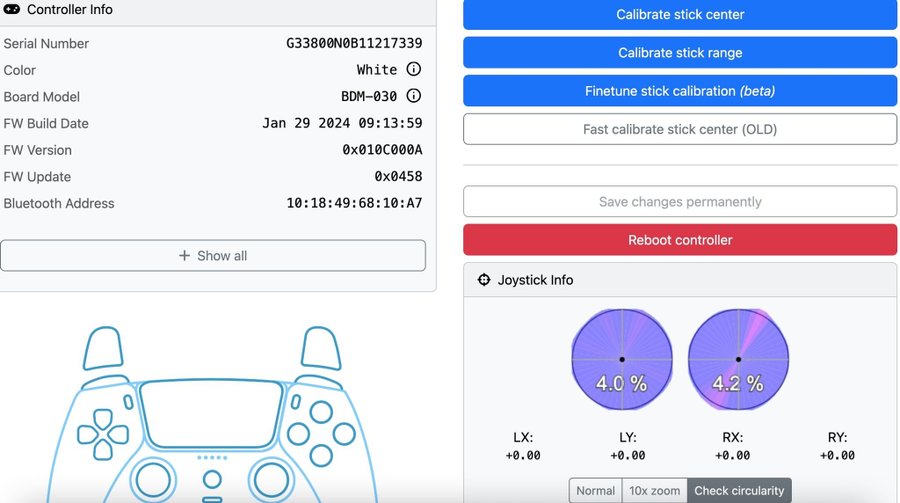Viewport: 900px width, 503px height.
Task: Click the RX: axis label
Action: (732, 438)
